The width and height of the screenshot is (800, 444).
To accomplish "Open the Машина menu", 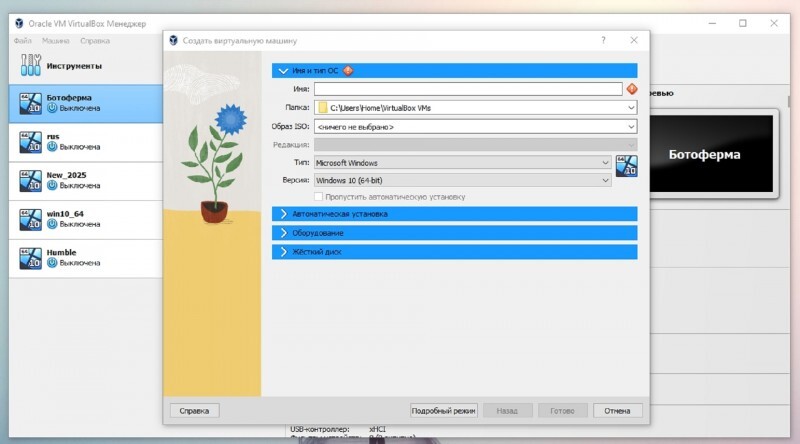I will click(x=56, y=41).
